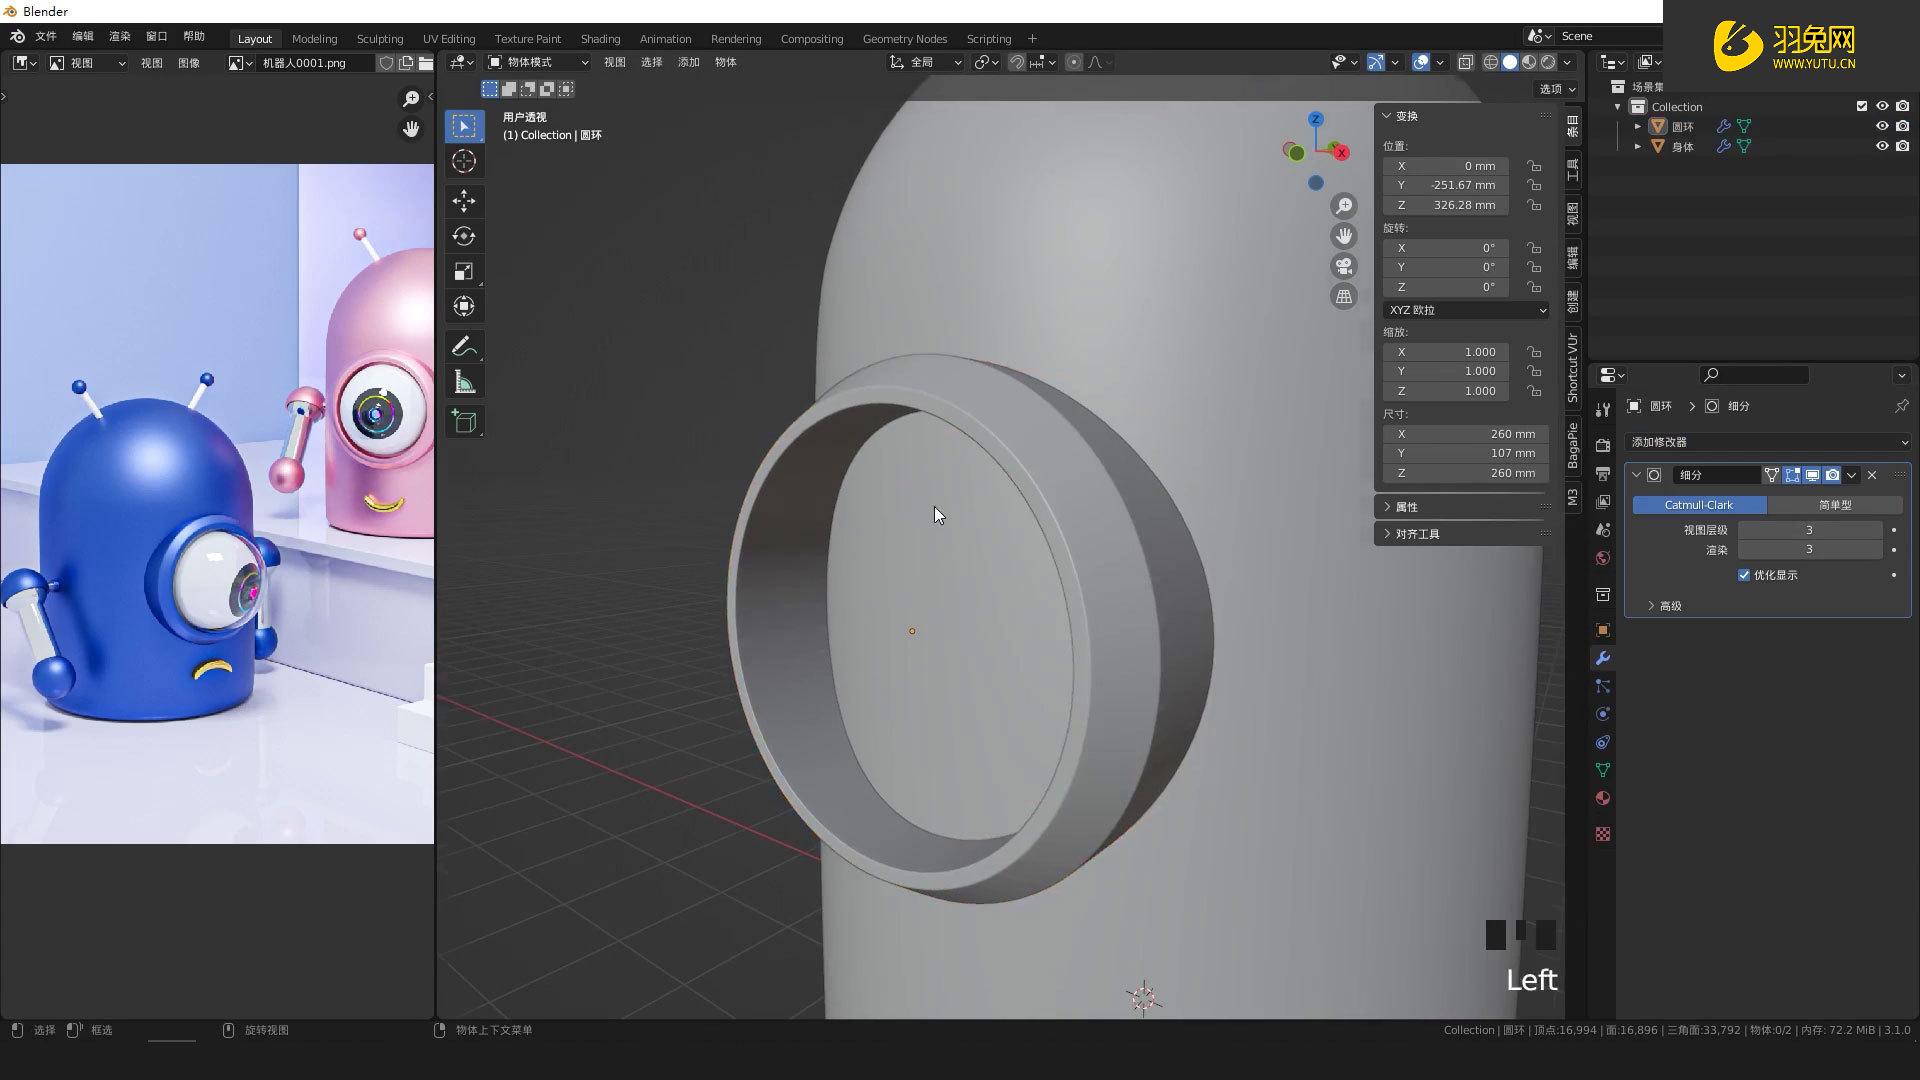This screenshot has height=1080, width=1920.
Task: Open the Modifier Properties tab (wrench icon)
Action: [1602, 658]
